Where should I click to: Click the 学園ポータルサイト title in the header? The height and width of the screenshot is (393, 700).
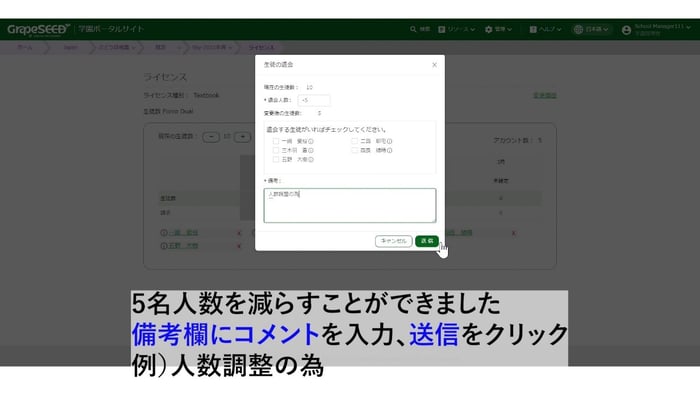(x=111, y=29)
